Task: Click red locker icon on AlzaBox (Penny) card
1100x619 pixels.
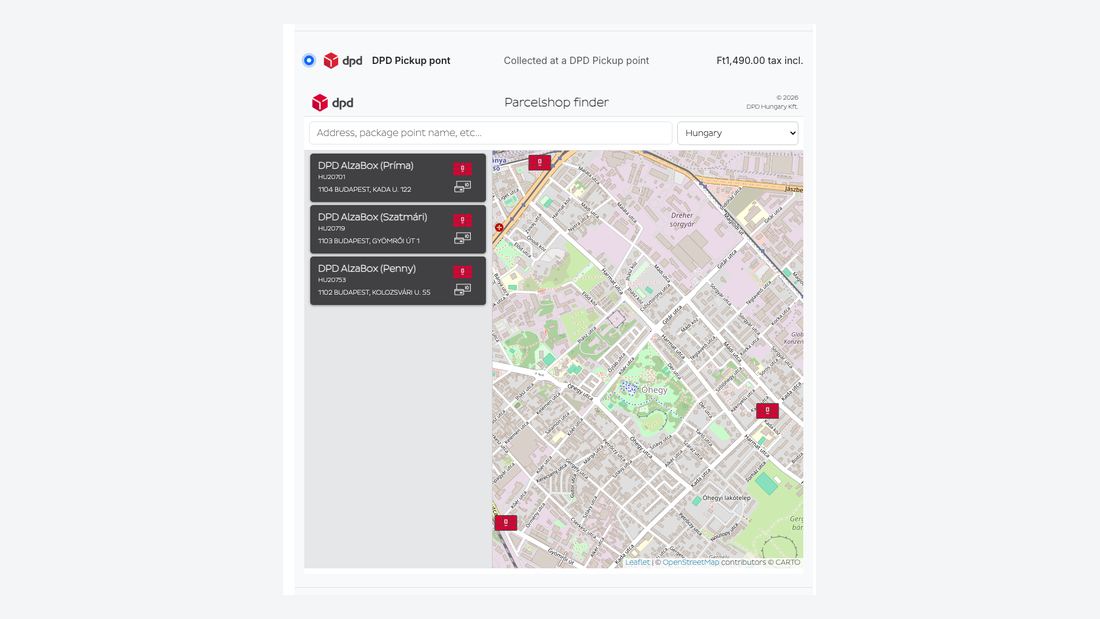Action: coord(462,272)
